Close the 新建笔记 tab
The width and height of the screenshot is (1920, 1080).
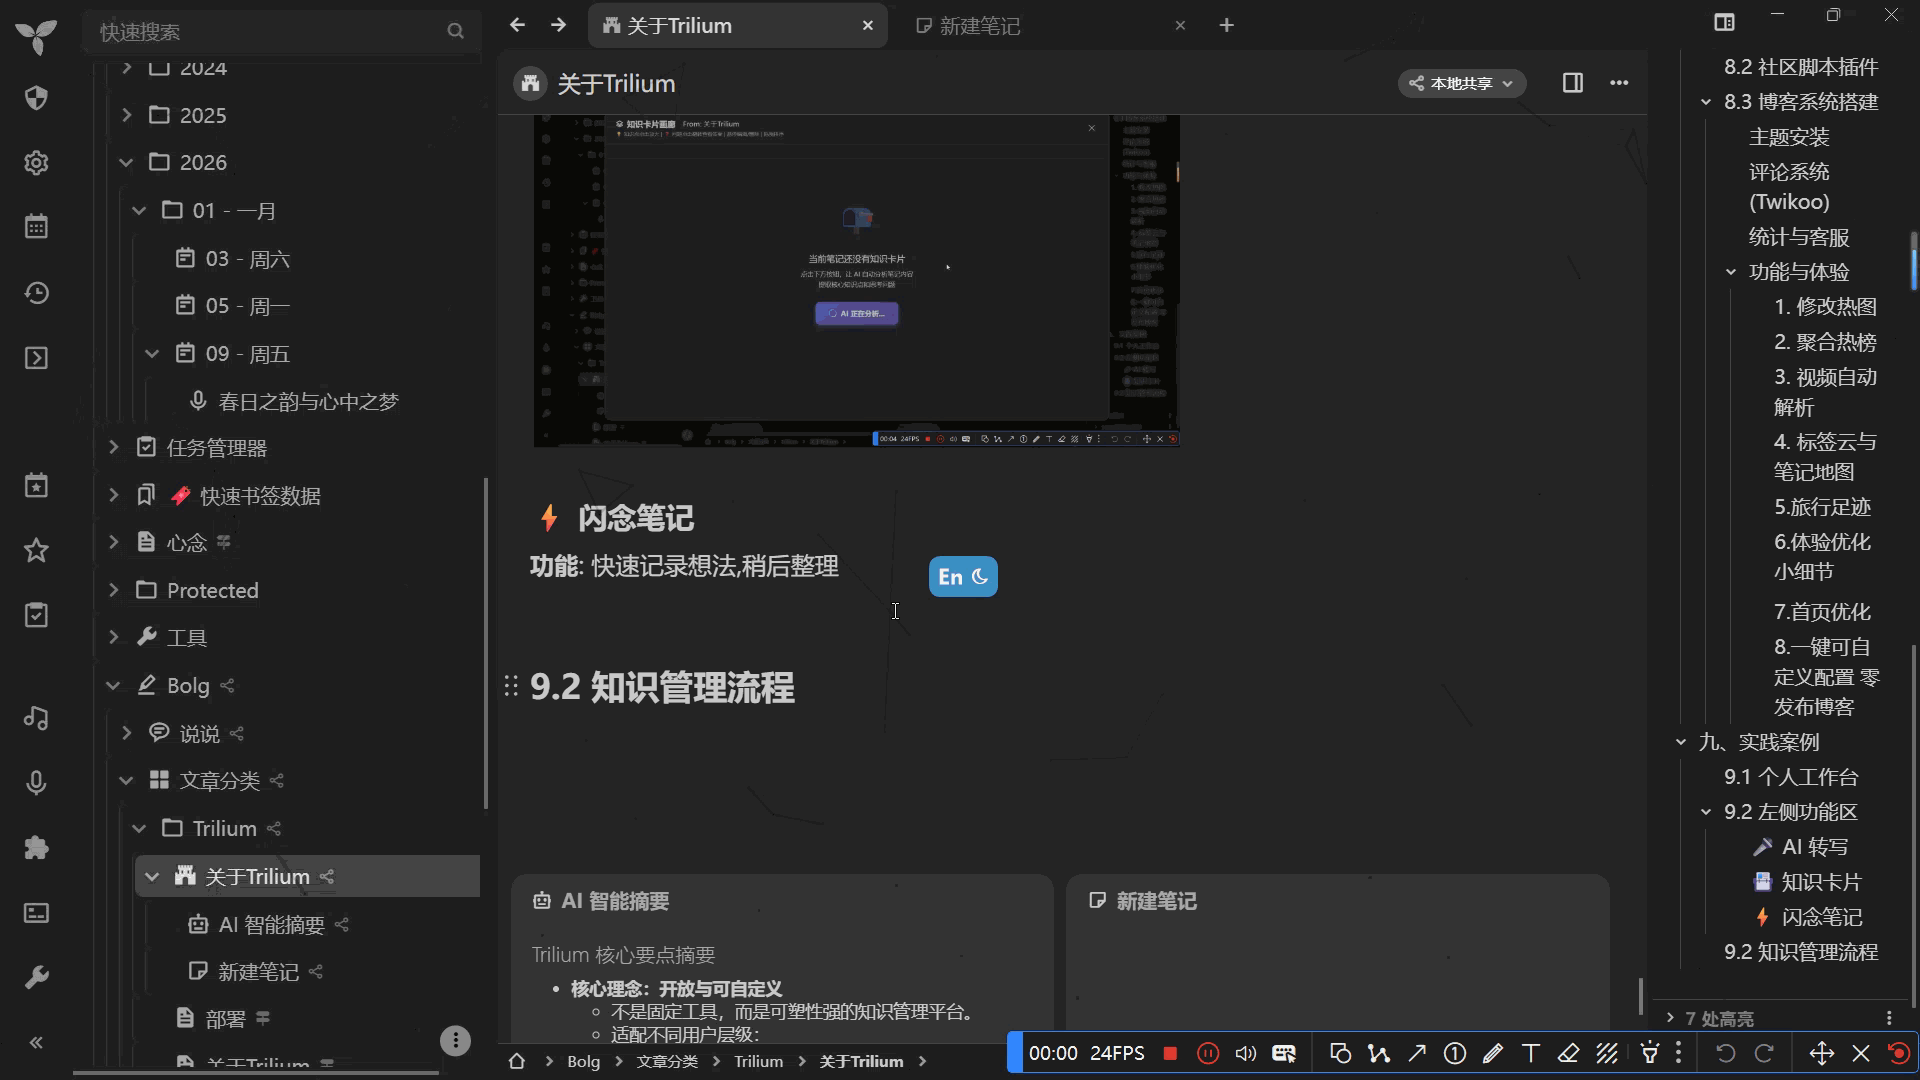[1180, 26]
